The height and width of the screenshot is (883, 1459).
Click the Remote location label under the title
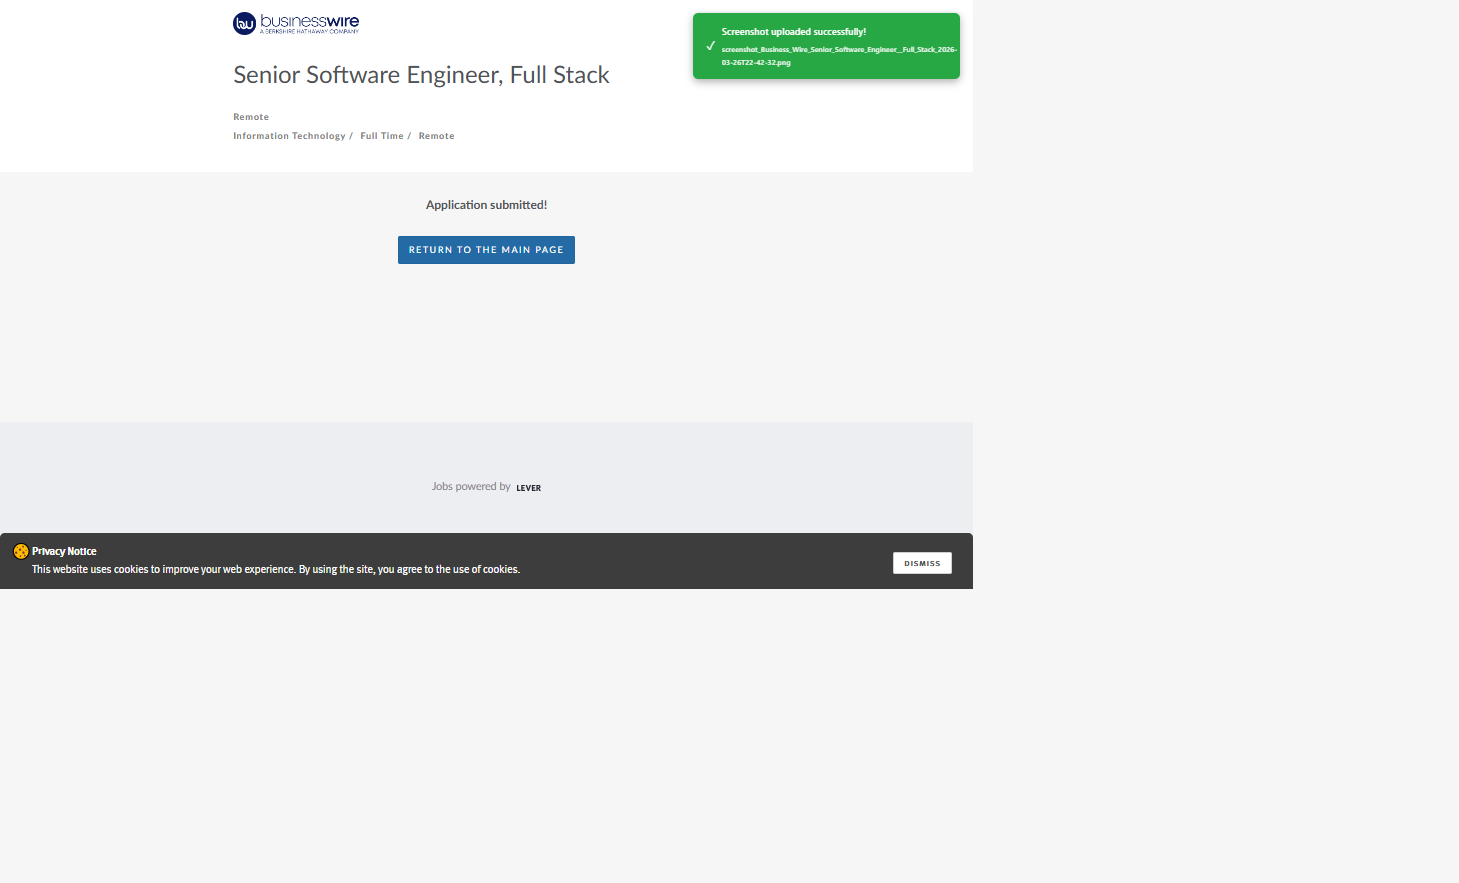pos(251,117)
